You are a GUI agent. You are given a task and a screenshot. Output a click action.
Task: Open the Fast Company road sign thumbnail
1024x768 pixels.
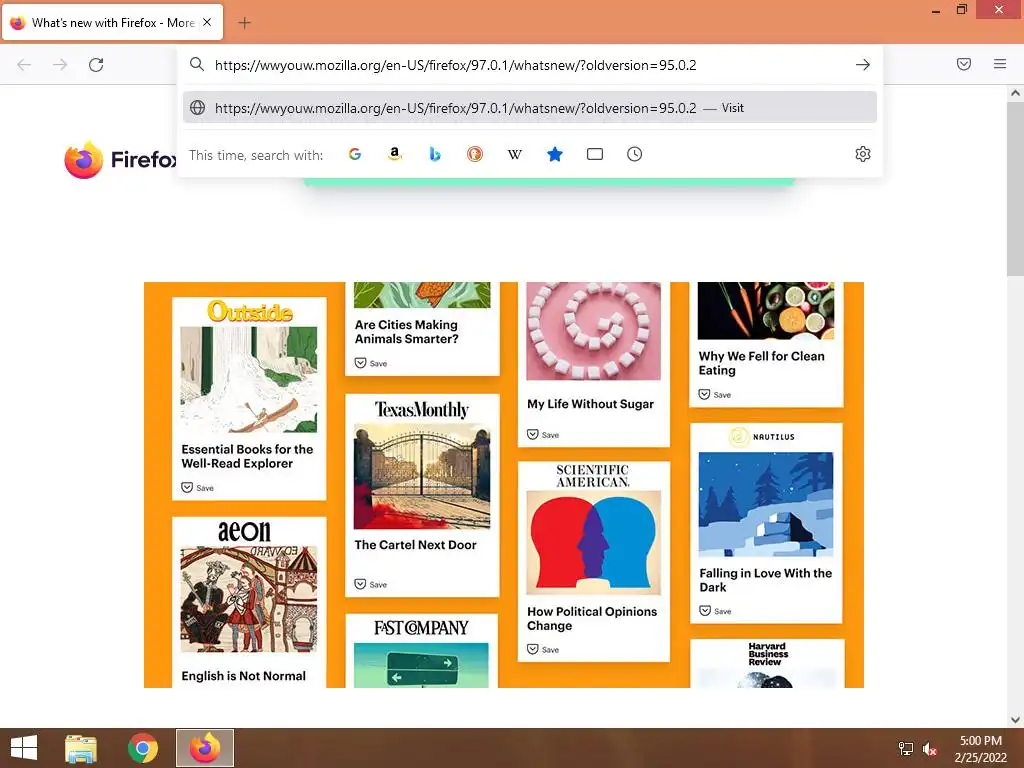pyautogui.click(x=421, y=665)
